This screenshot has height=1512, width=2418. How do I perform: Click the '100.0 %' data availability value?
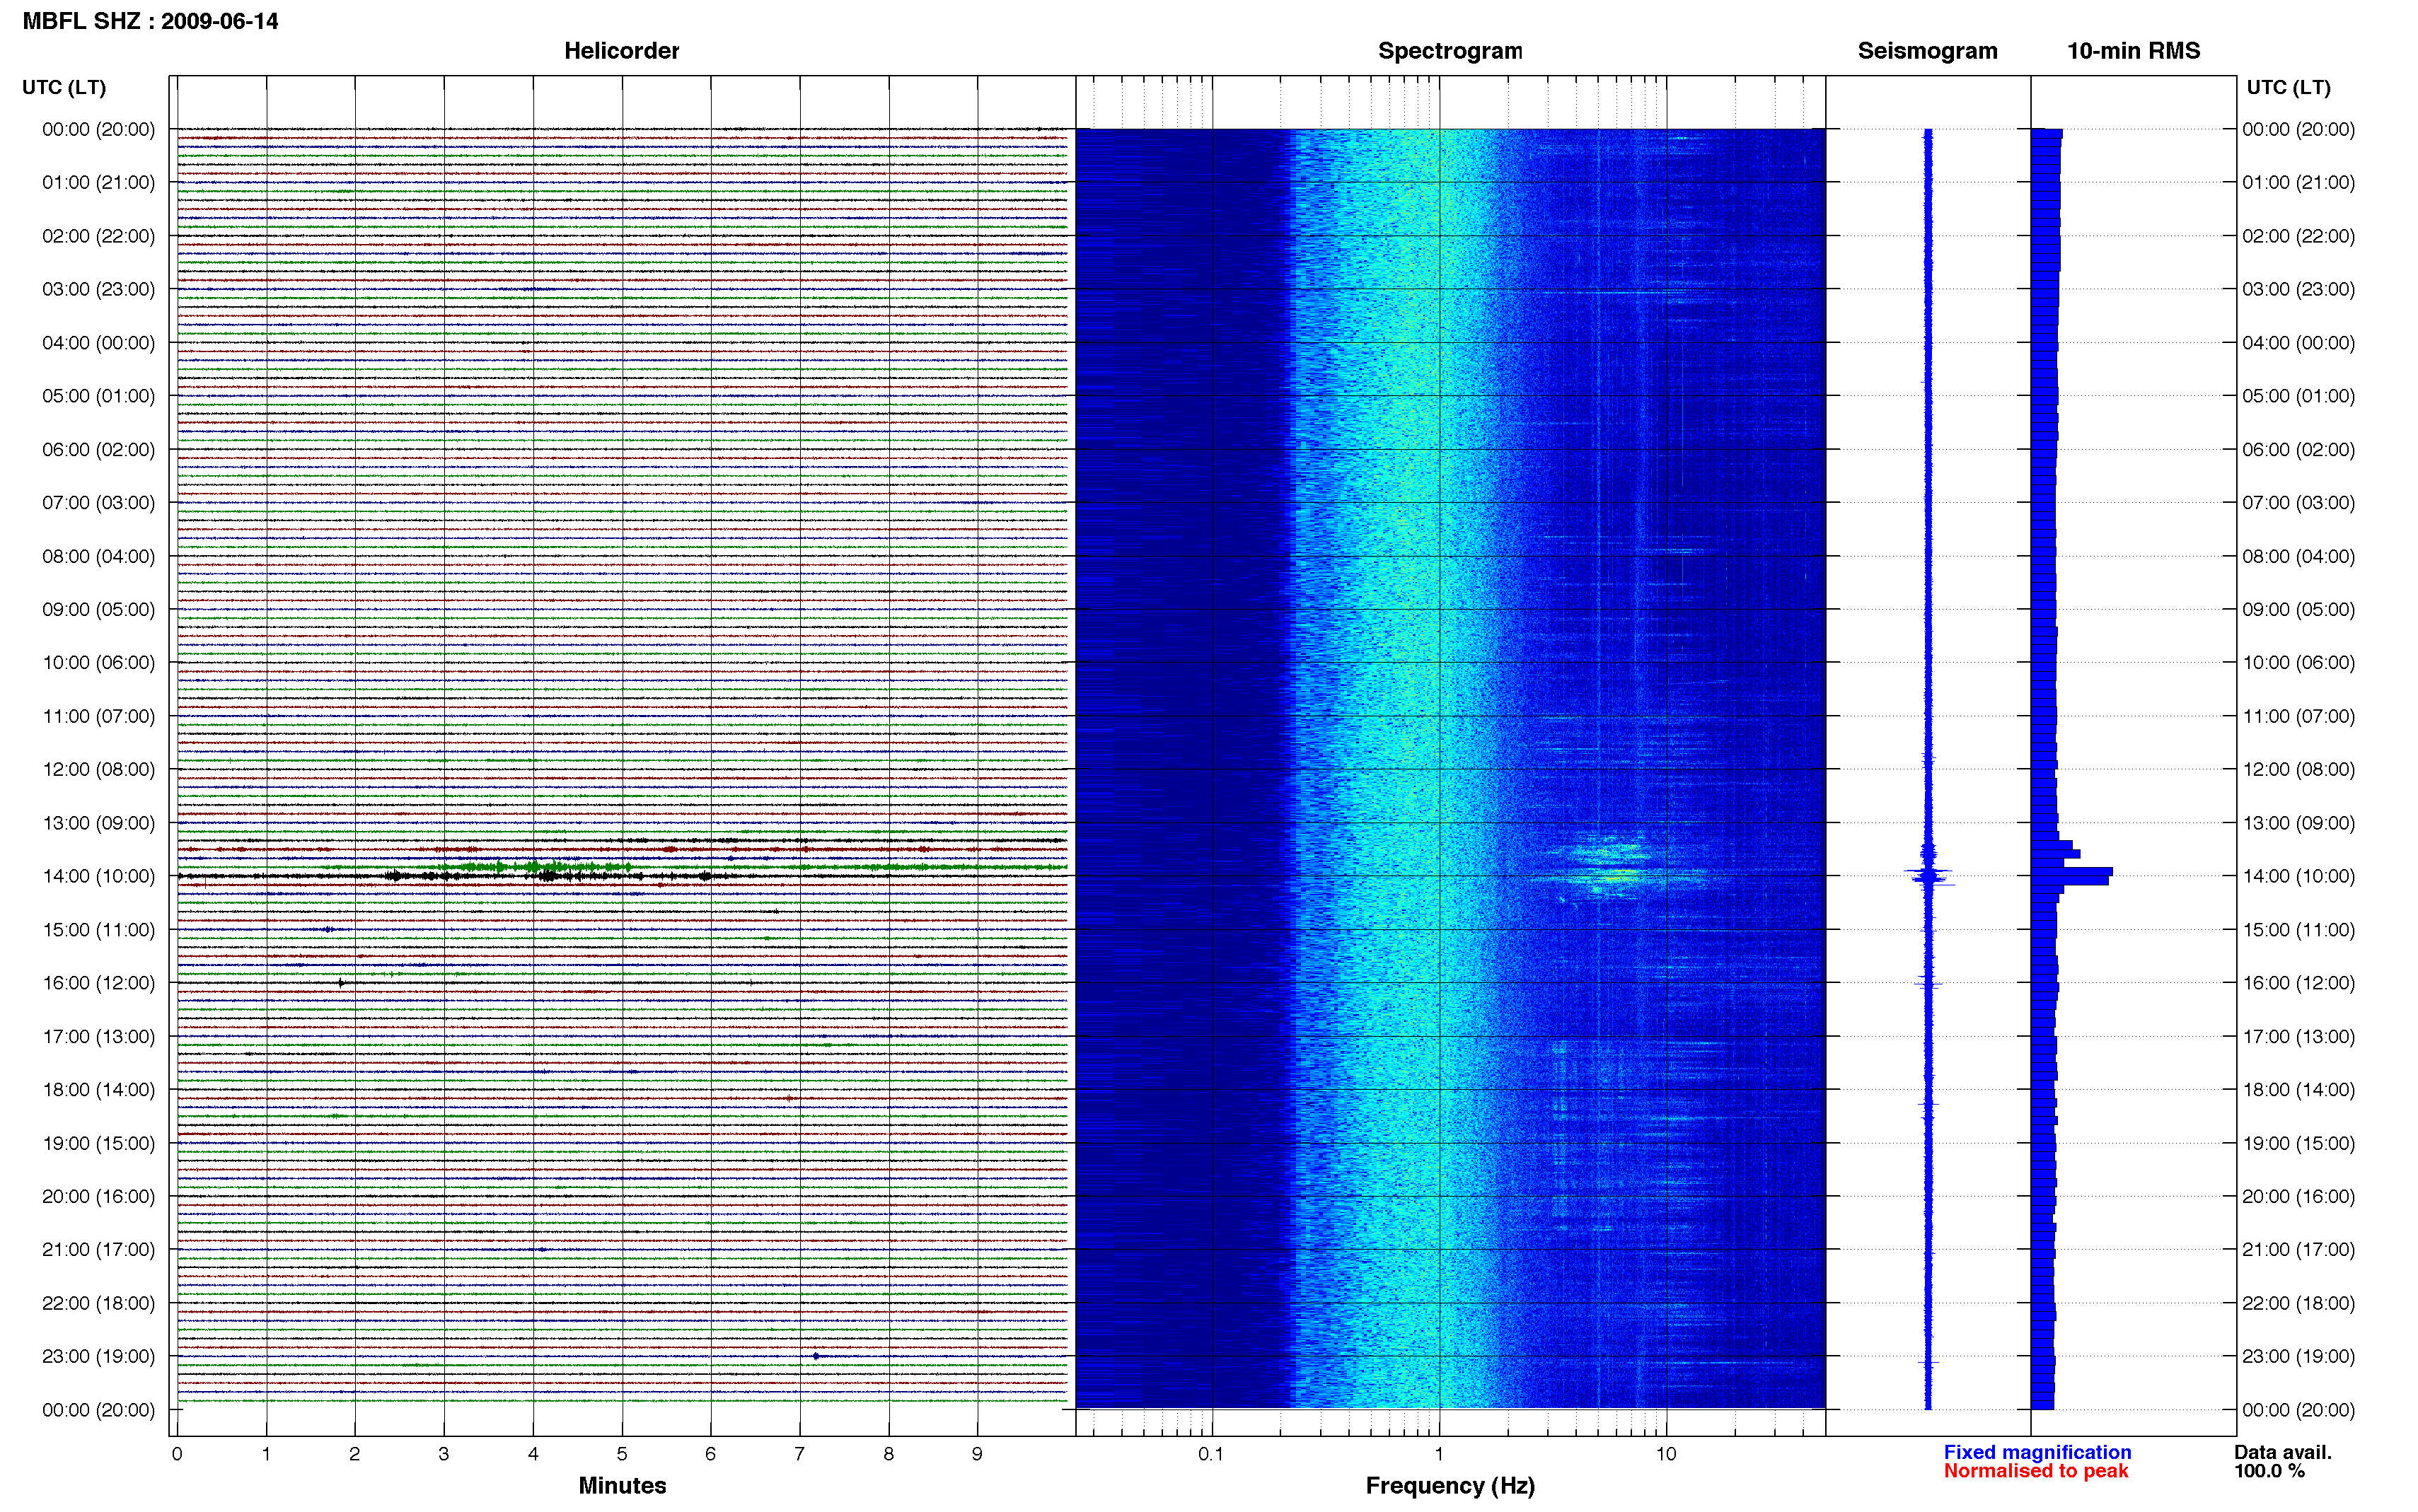(2269, 1471)
